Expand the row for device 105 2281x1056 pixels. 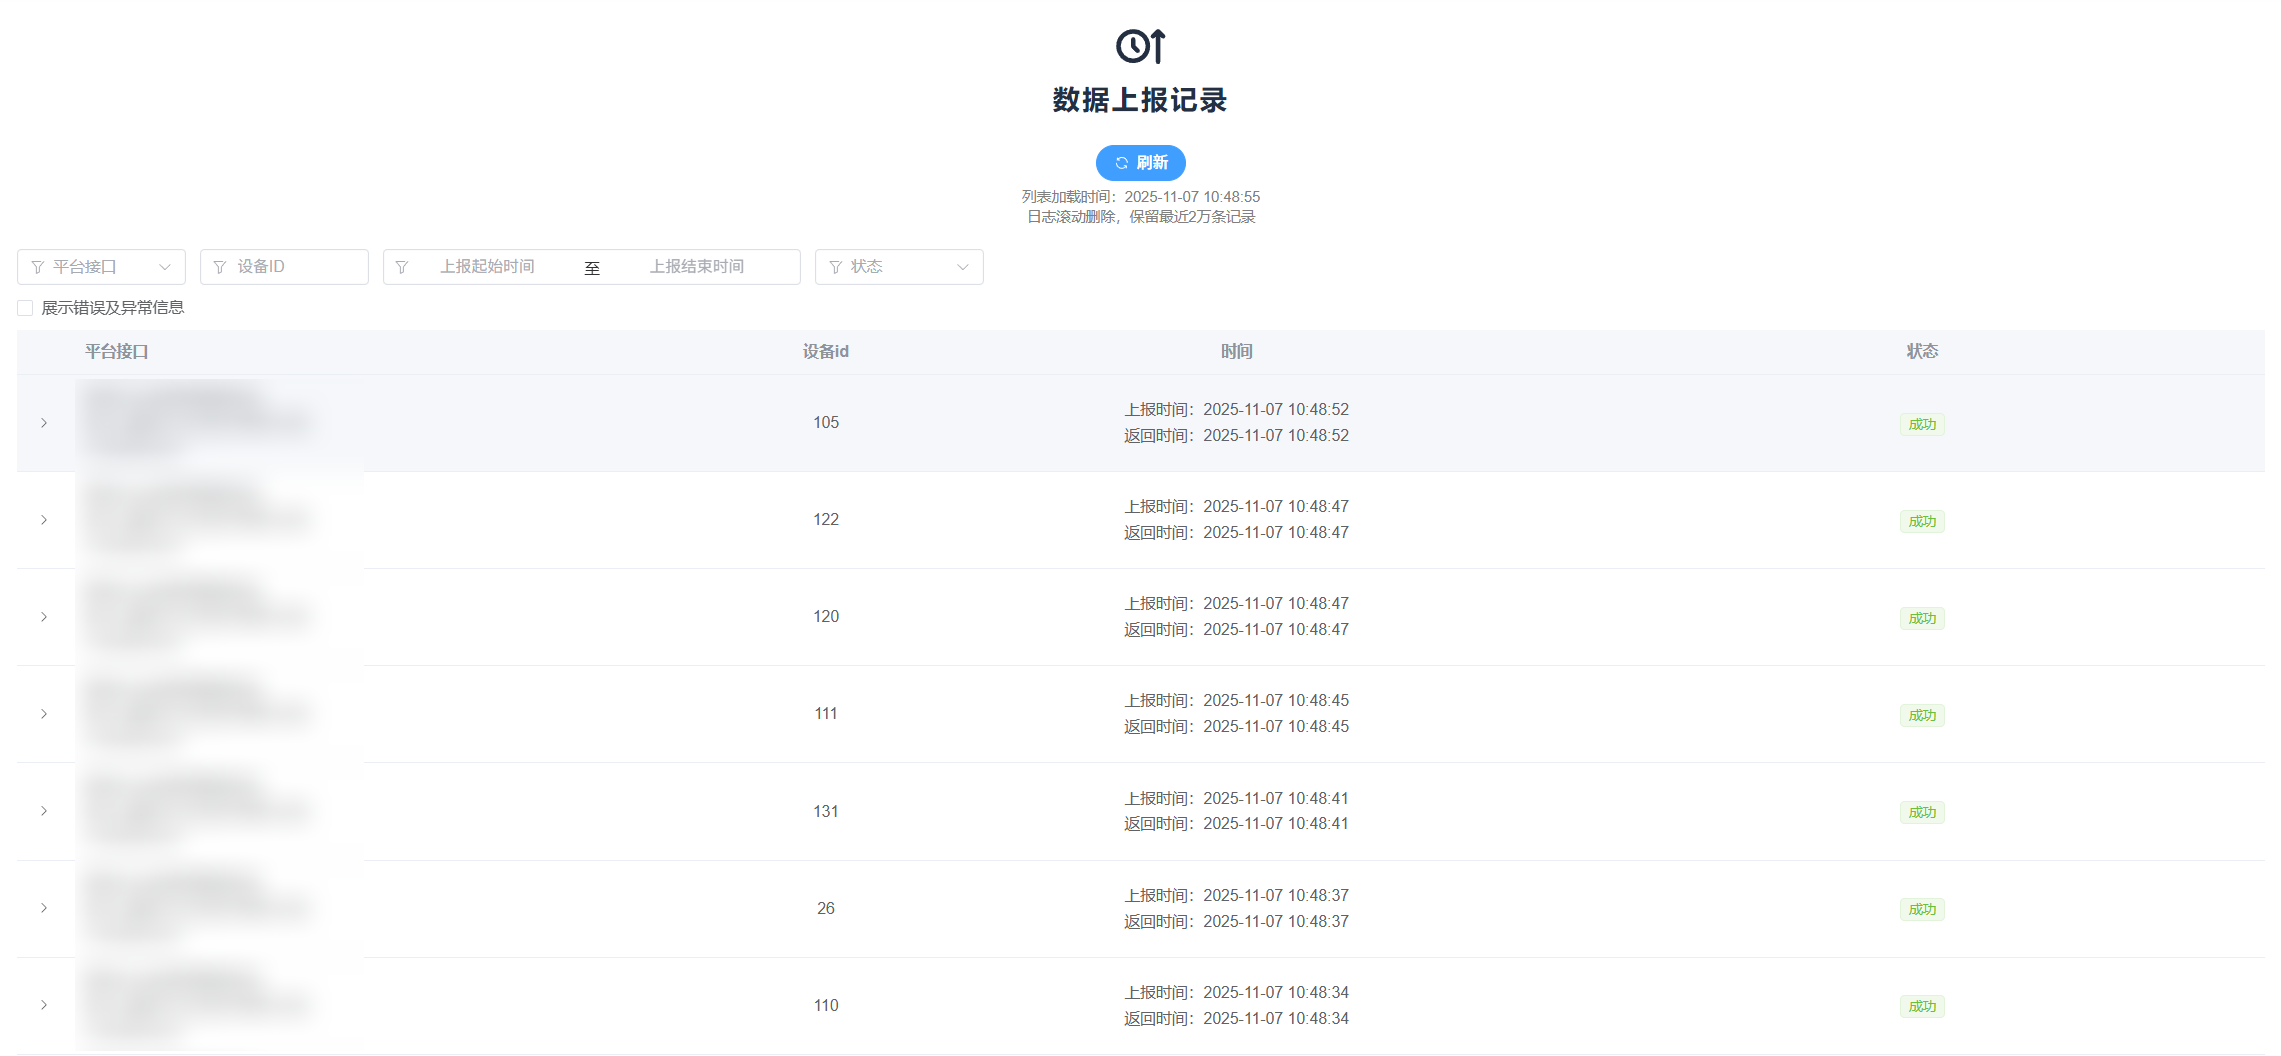[44, 423]
